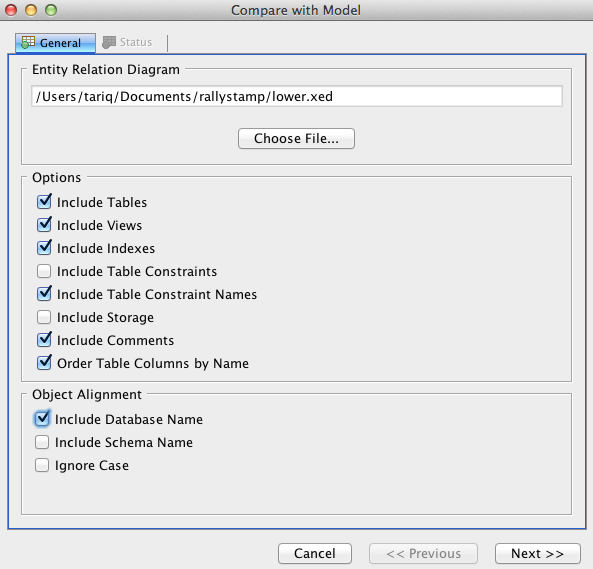This screenshot has height=569, width=593.
Task: Switch to the General tab
Action: 55,43
